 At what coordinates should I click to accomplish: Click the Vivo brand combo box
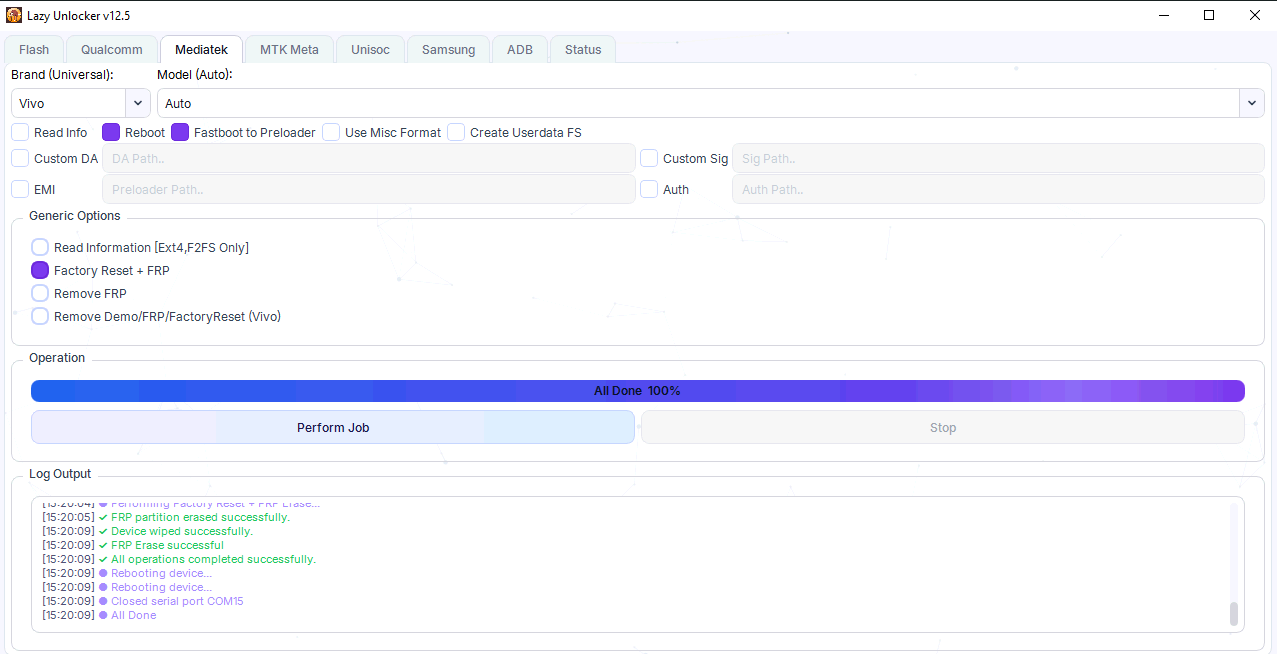tap(81, 103)
